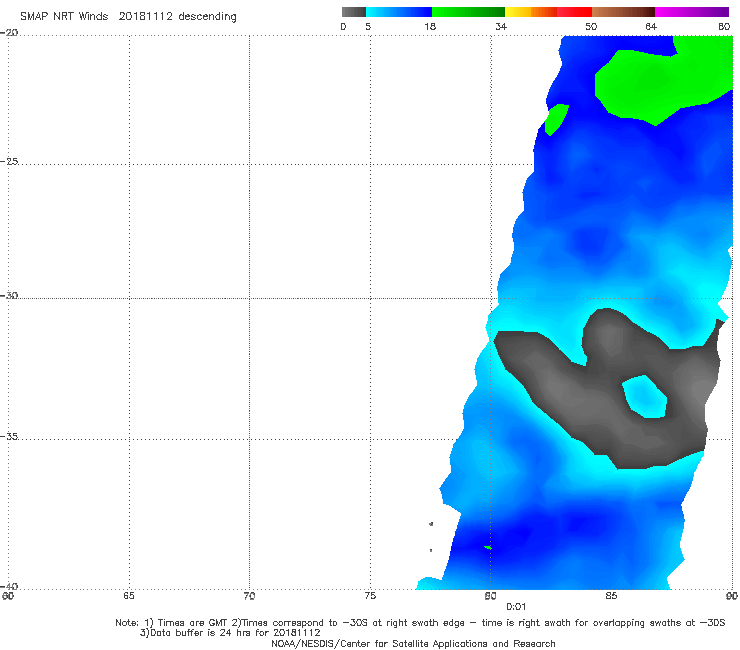Image resolution: width=740 pixels, height=650 pixels.
Task: Click the -30 latitude axis label
Action: click(x=9, y=295)
